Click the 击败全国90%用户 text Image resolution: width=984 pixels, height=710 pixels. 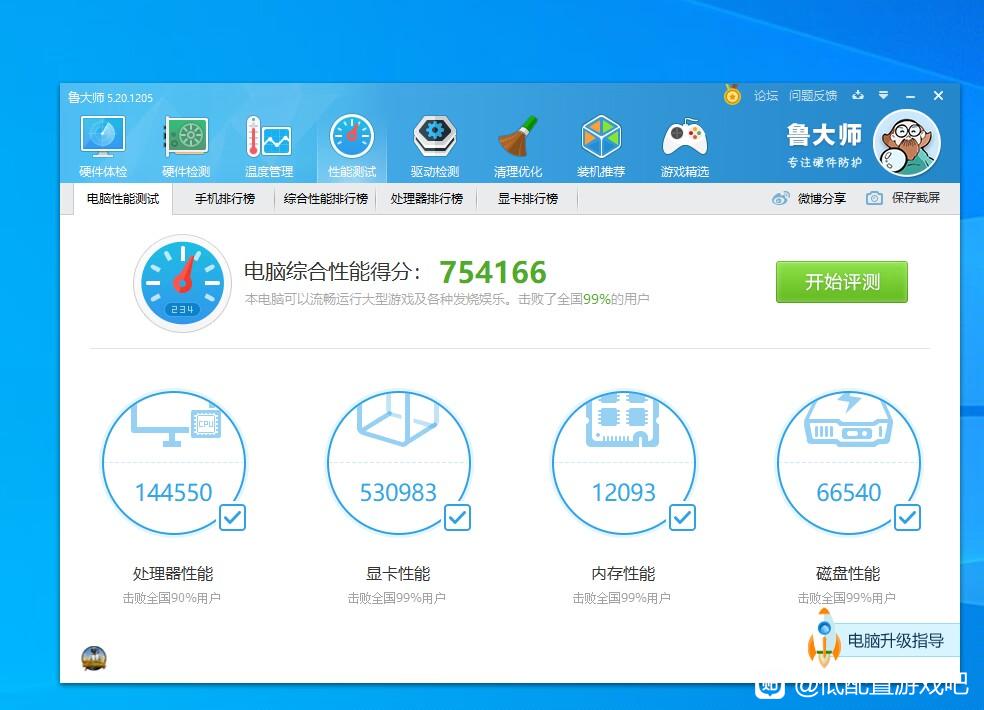click(x=171, y=598)
